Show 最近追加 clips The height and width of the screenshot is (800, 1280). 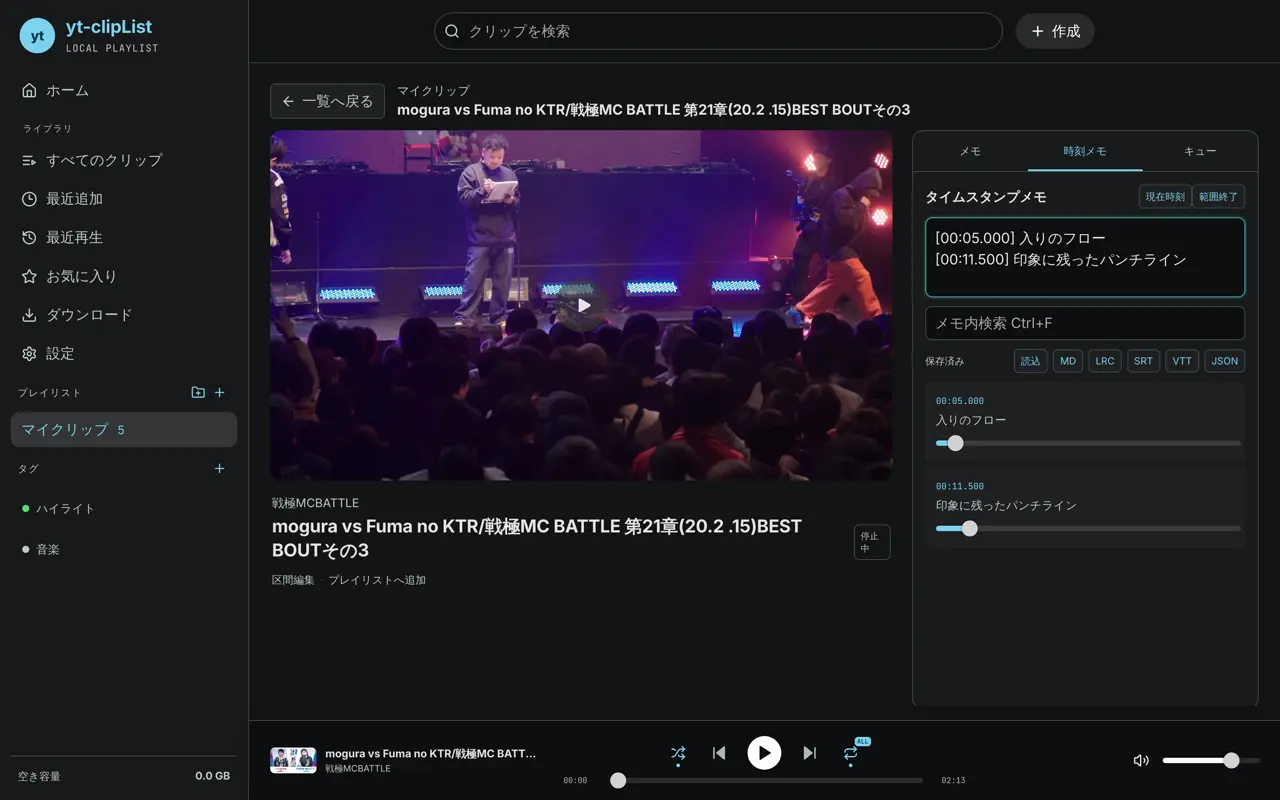[124, 199]
